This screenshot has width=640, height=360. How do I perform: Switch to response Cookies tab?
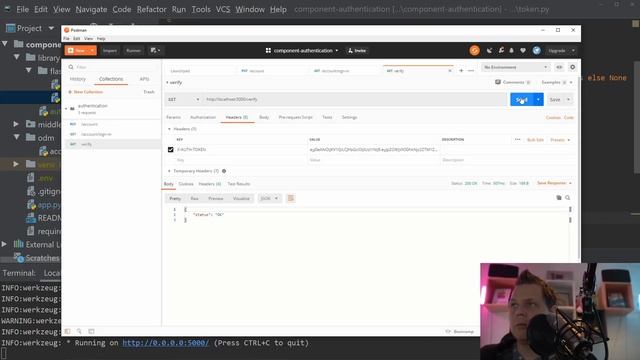click(186, 184)
